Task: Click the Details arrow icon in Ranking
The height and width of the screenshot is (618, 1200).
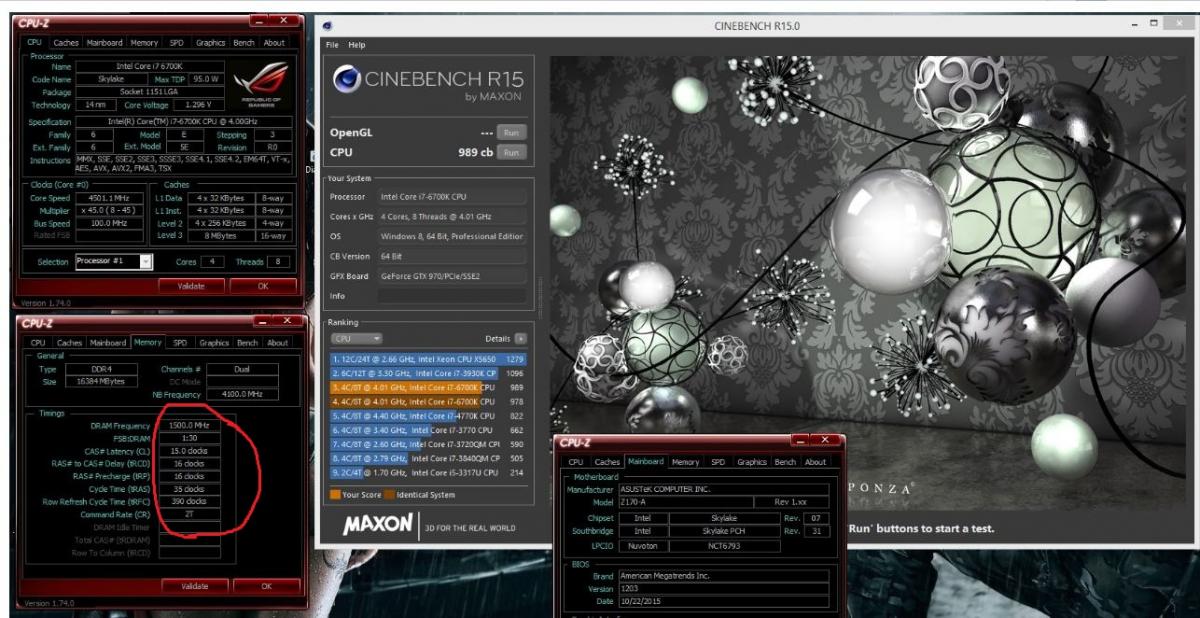Action: [x=520, y=339]
